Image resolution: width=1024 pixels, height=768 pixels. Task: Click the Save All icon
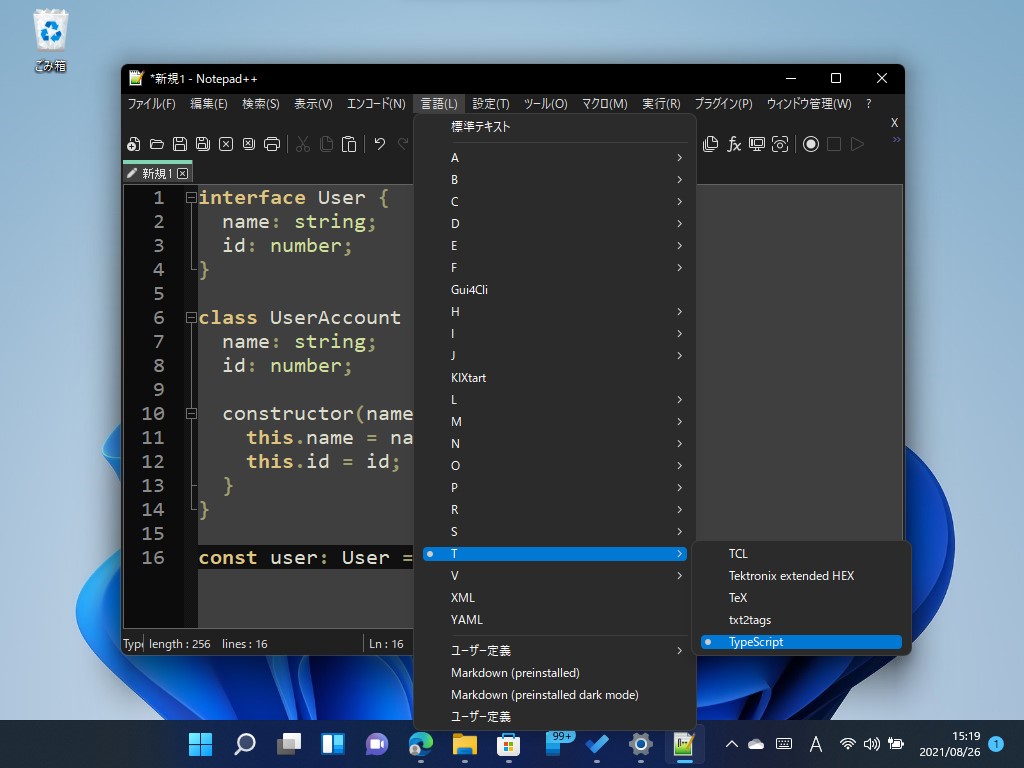click(203, 144)
